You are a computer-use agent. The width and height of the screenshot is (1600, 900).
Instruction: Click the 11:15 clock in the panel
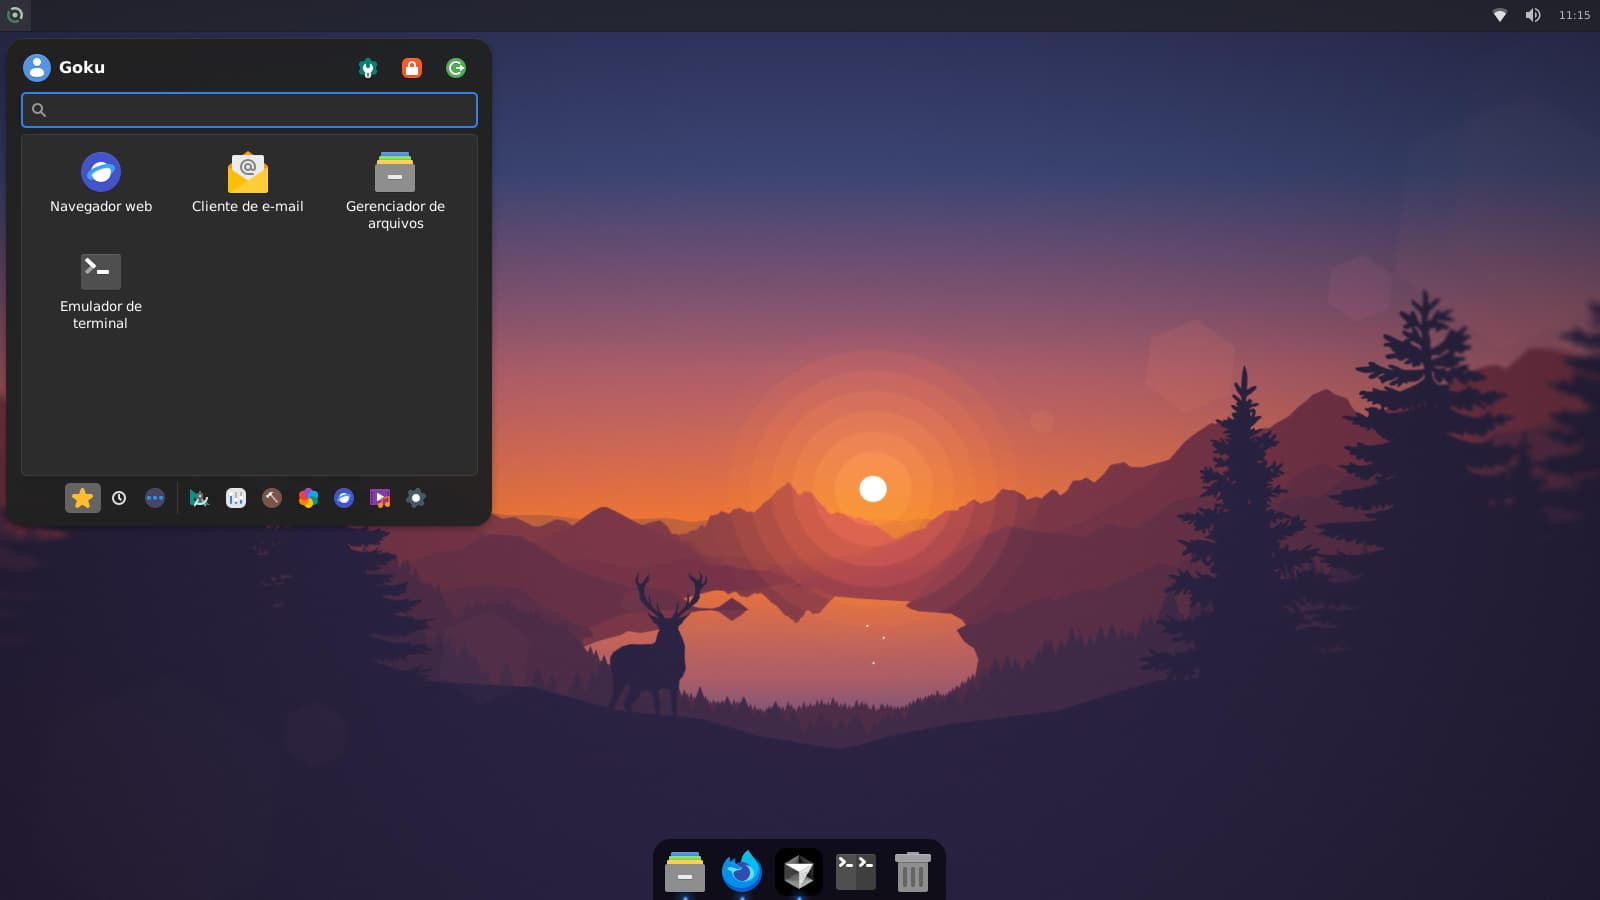(x=1574, y=15)
